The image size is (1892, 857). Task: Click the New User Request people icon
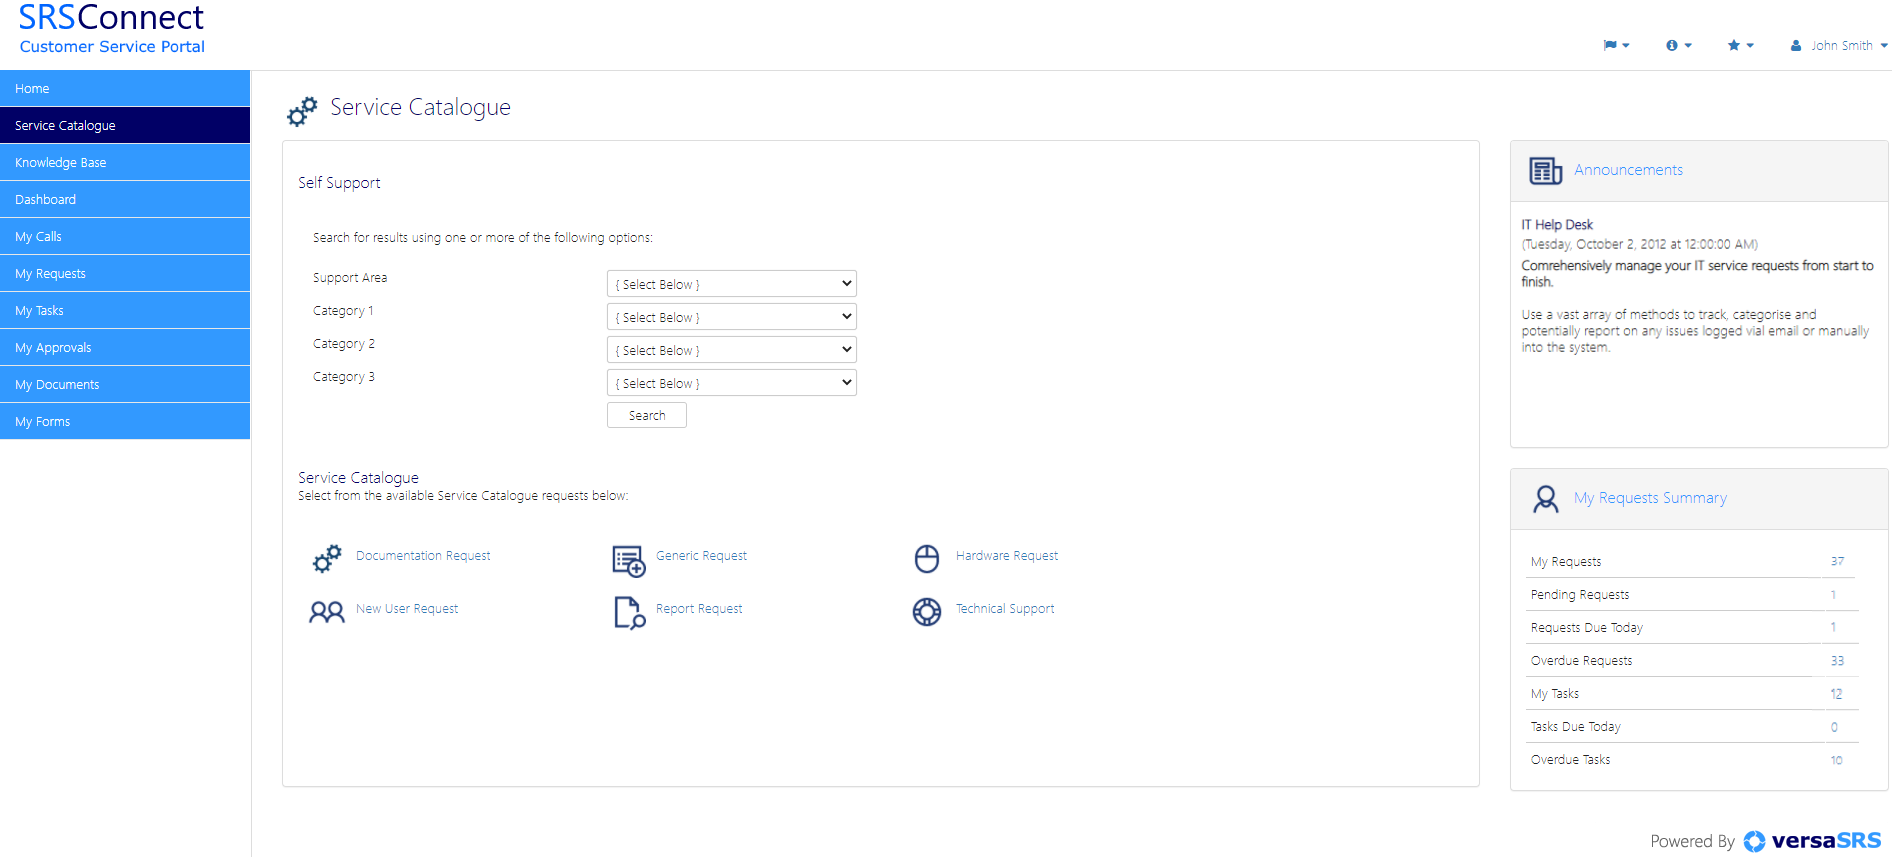click(x=326, y=612)
